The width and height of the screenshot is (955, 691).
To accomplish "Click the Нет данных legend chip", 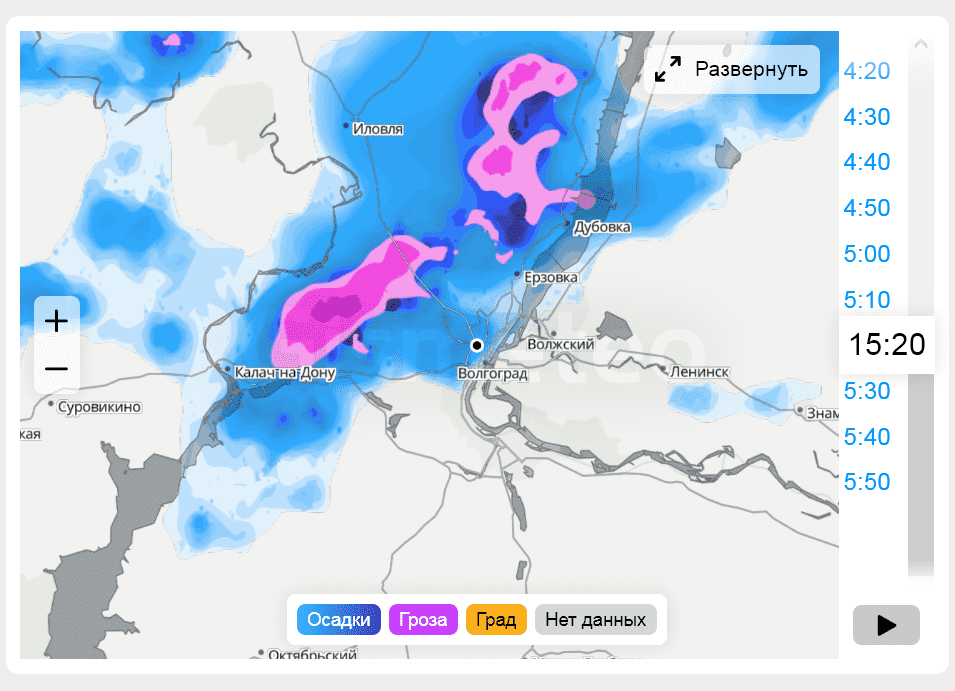I will [x=596, y=620].
